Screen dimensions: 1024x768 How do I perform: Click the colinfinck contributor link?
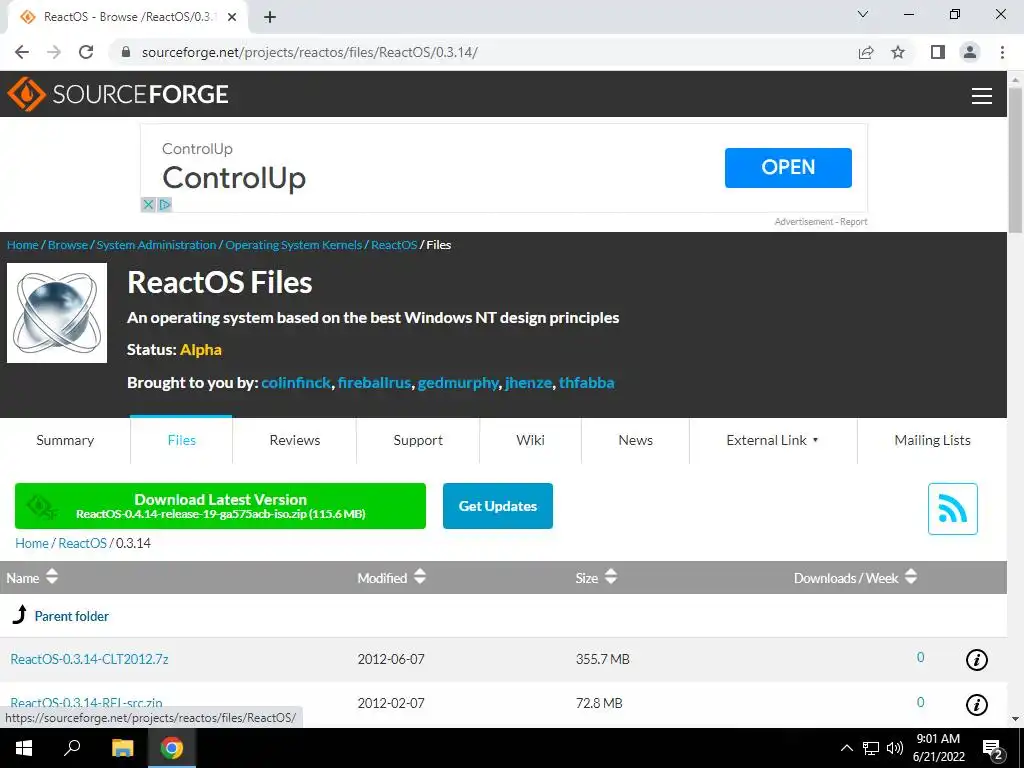click(x=296, y=383)
